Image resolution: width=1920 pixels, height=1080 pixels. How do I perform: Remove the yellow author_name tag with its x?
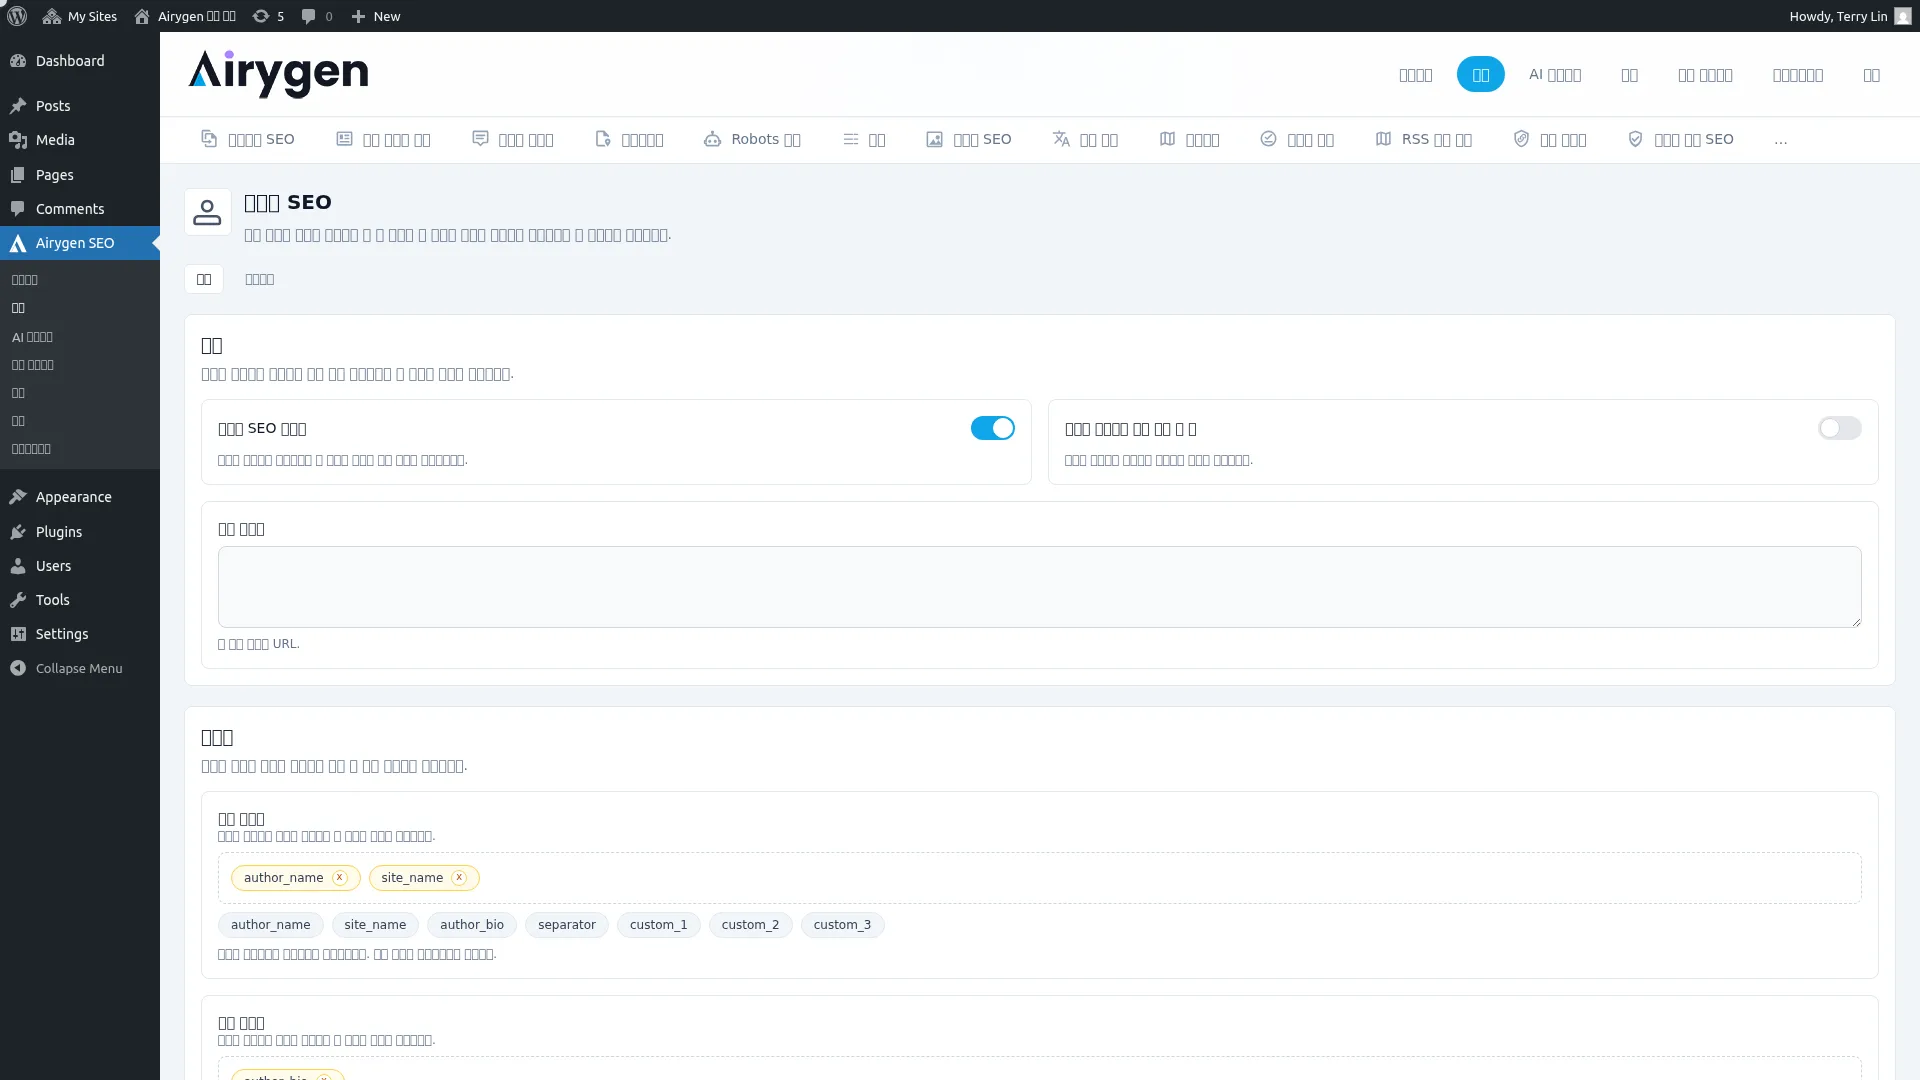tap(340, 877)
